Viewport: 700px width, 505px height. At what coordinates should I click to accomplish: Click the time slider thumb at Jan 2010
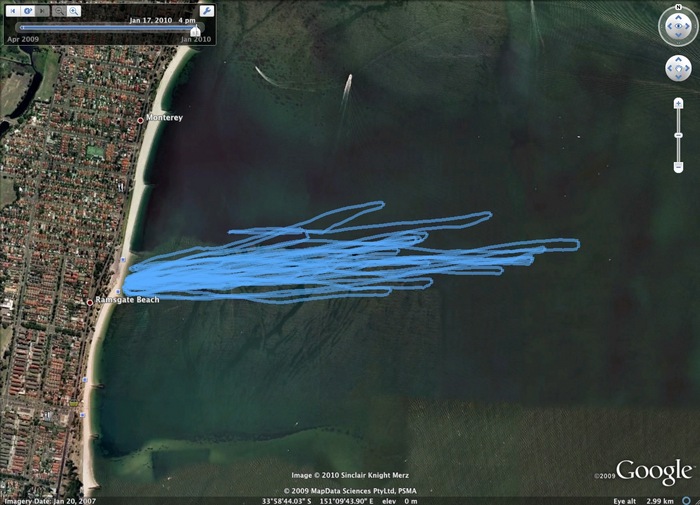click(x=196, y=29)
